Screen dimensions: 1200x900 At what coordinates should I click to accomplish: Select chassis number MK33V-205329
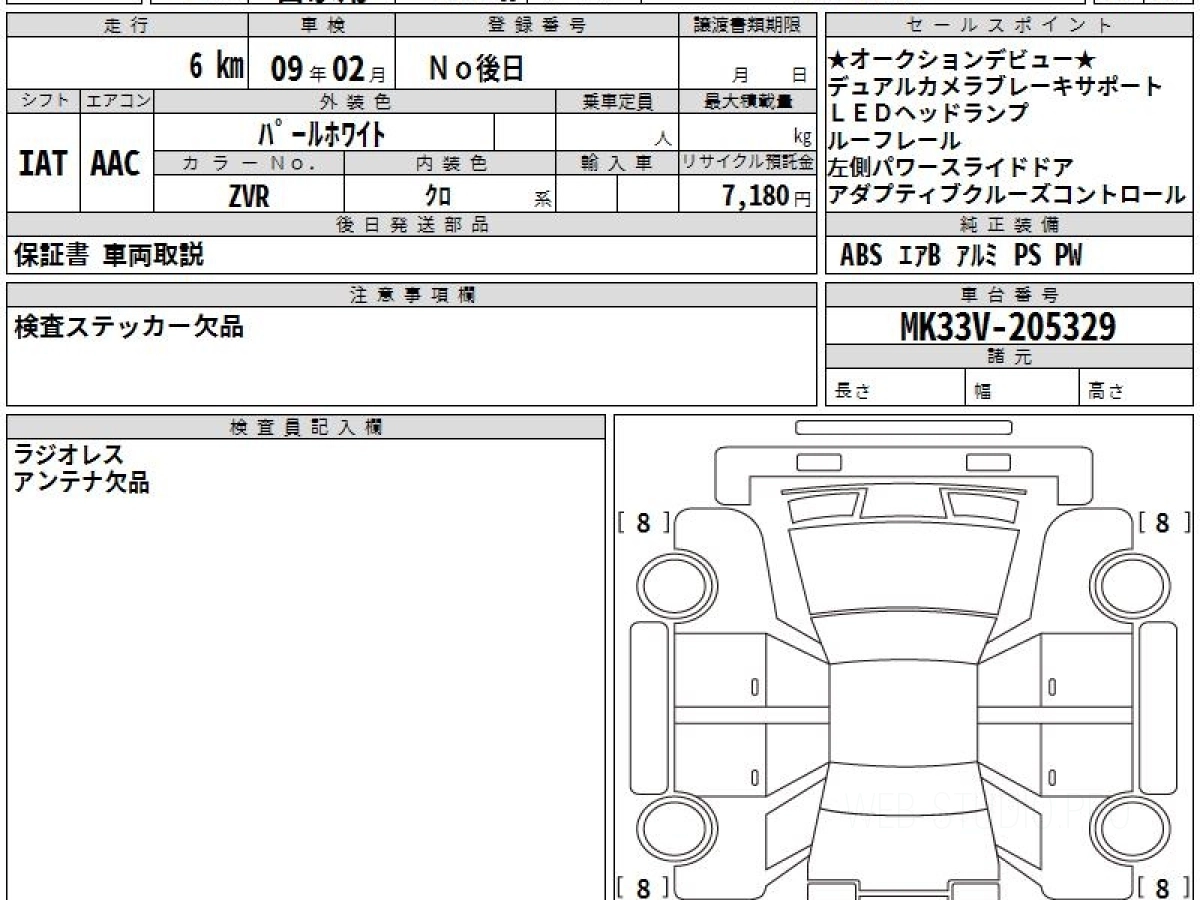1008,327
